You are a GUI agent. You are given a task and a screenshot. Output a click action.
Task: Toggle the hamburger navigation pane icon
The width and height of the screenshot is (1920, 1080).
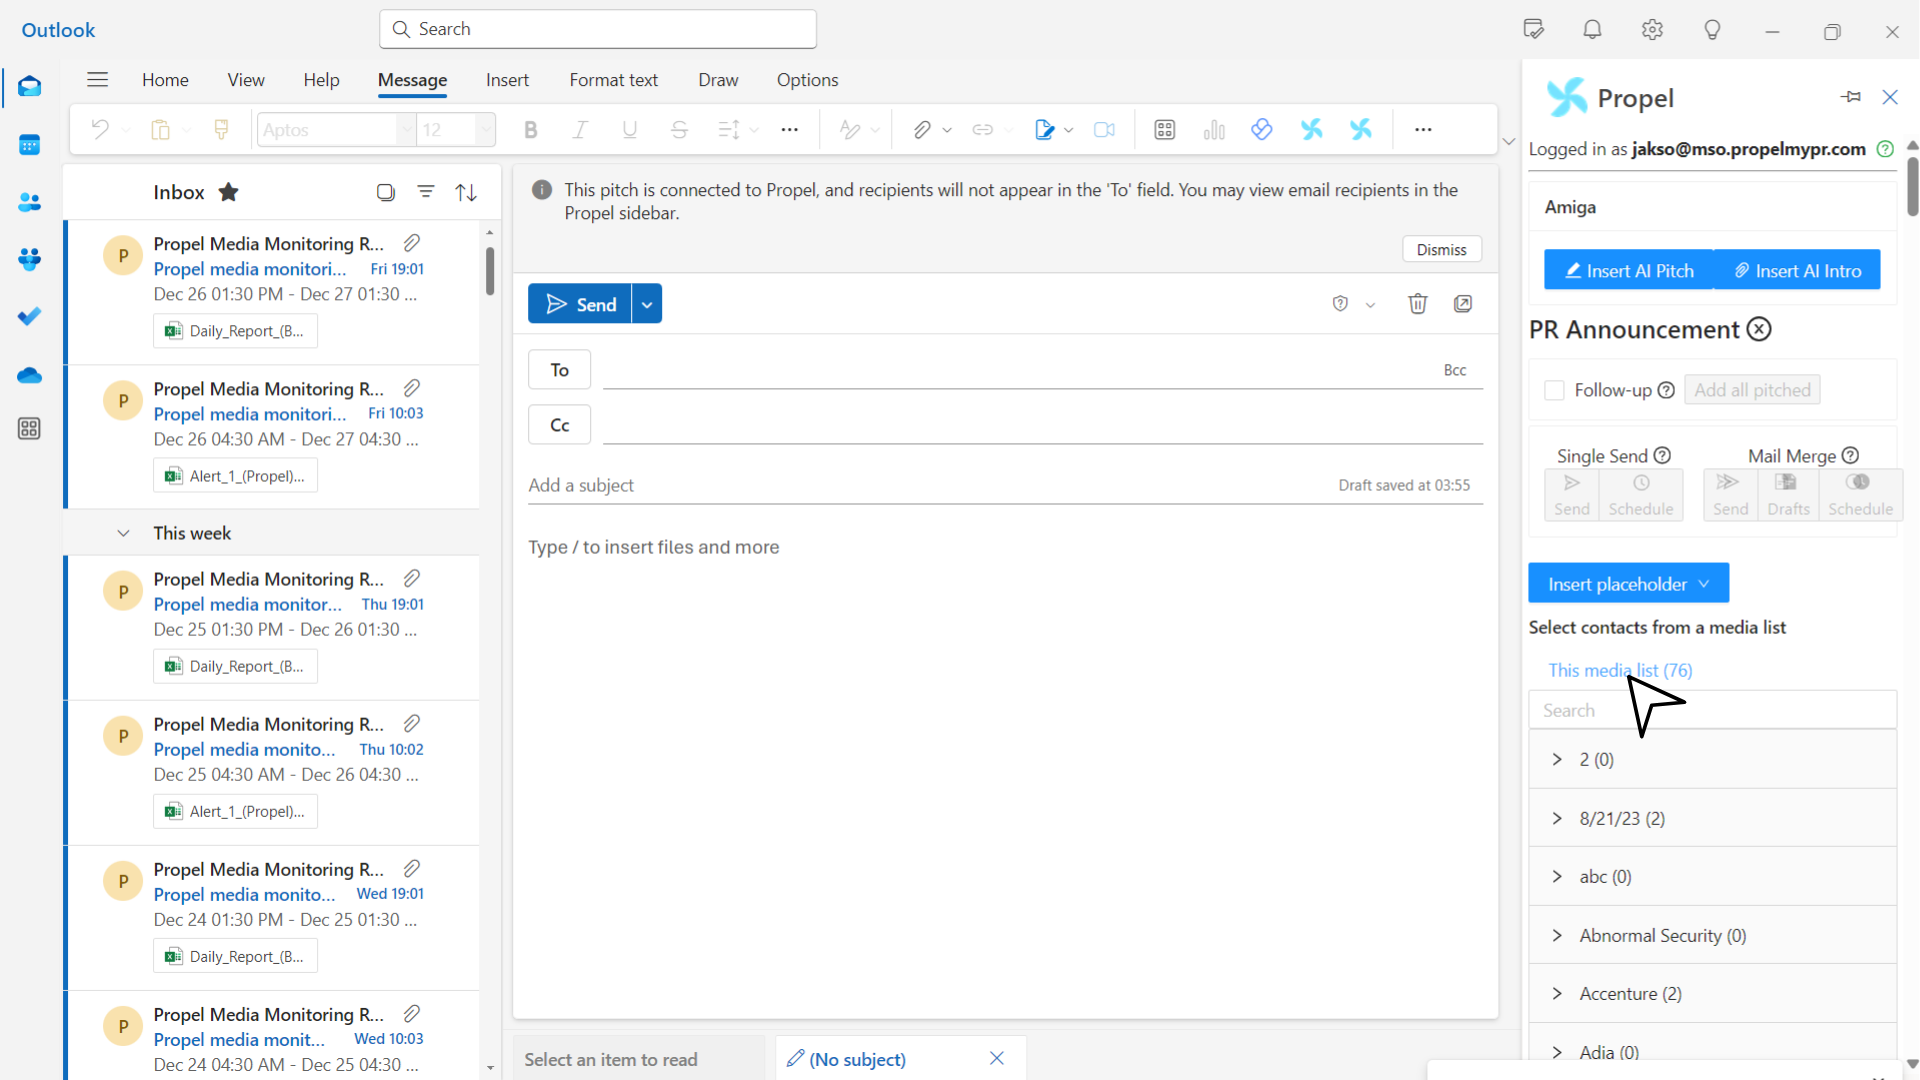point(97,80)
